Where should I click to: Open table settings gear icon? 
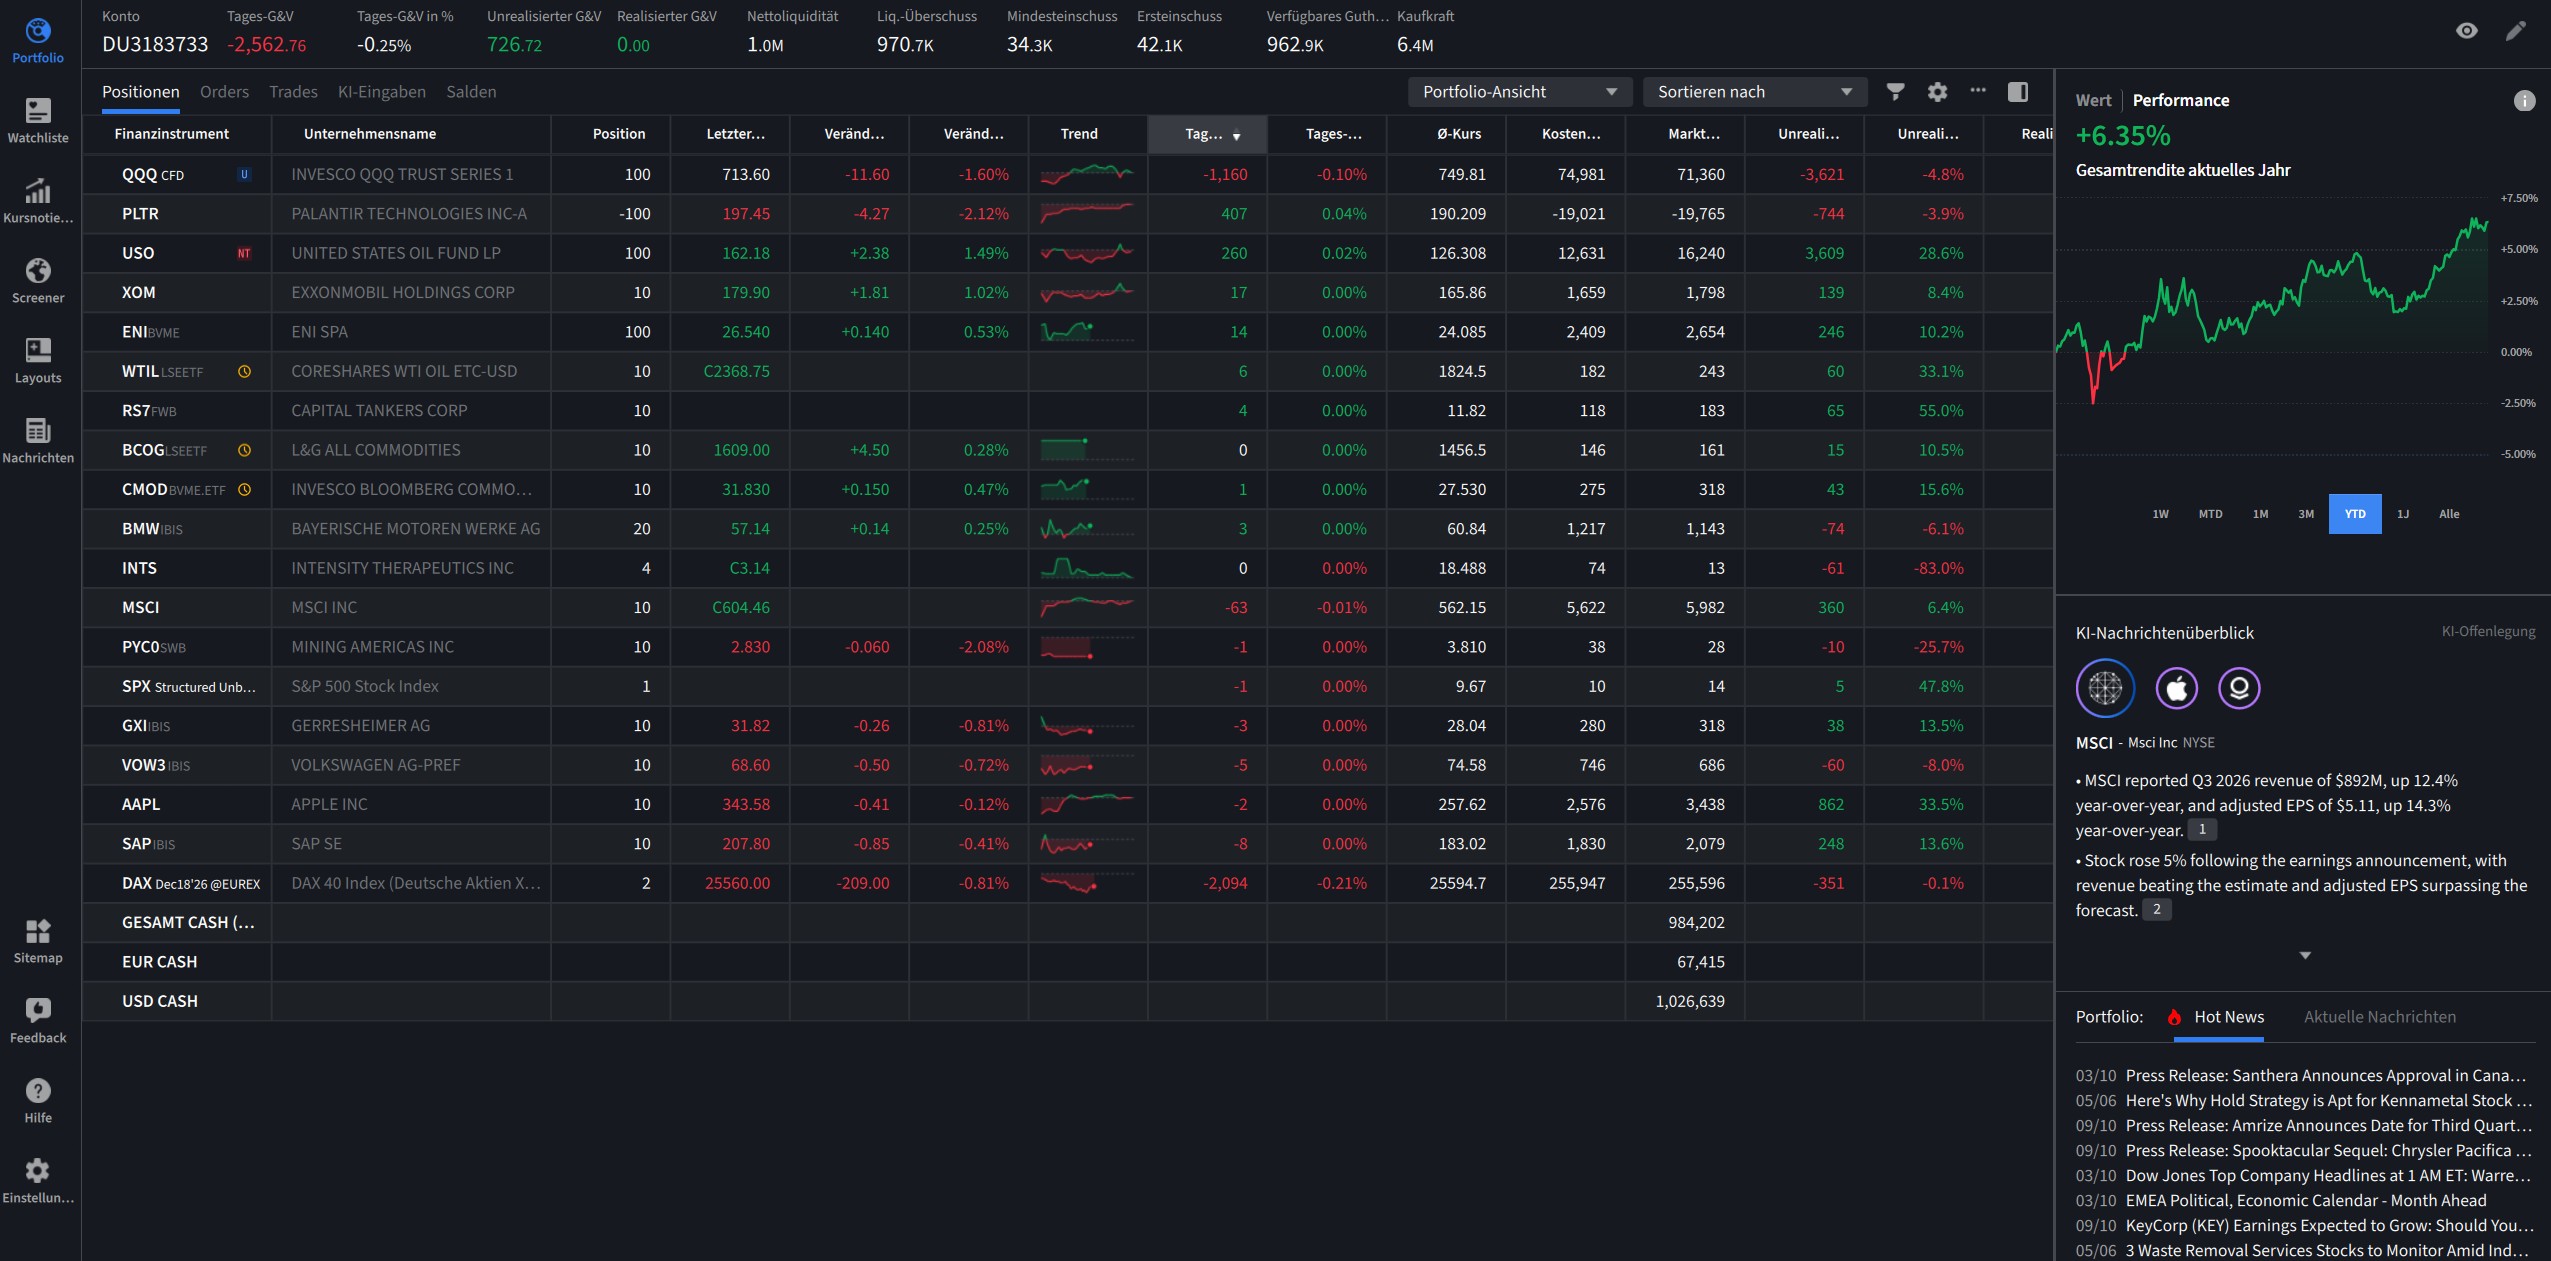[x=1937, y=92]
